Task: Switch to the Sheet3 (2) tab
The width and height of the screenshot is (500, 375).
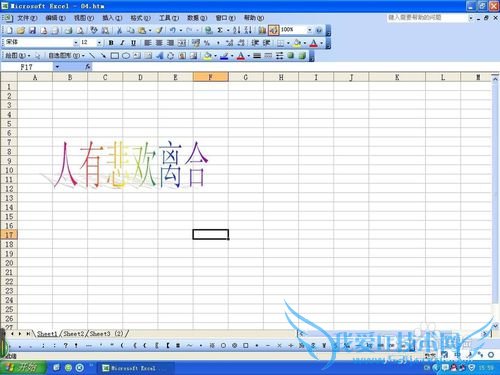Action: coord(106,334)
